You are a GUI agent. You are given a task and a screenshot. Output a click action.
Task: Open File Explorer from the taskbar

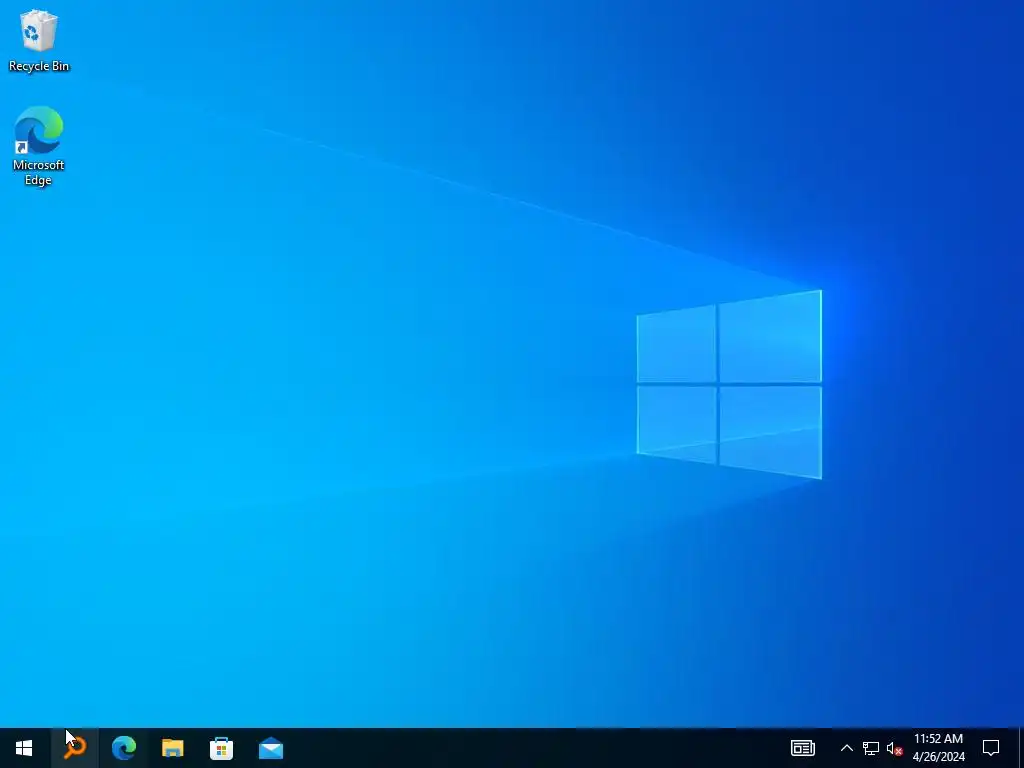(172, 748)
